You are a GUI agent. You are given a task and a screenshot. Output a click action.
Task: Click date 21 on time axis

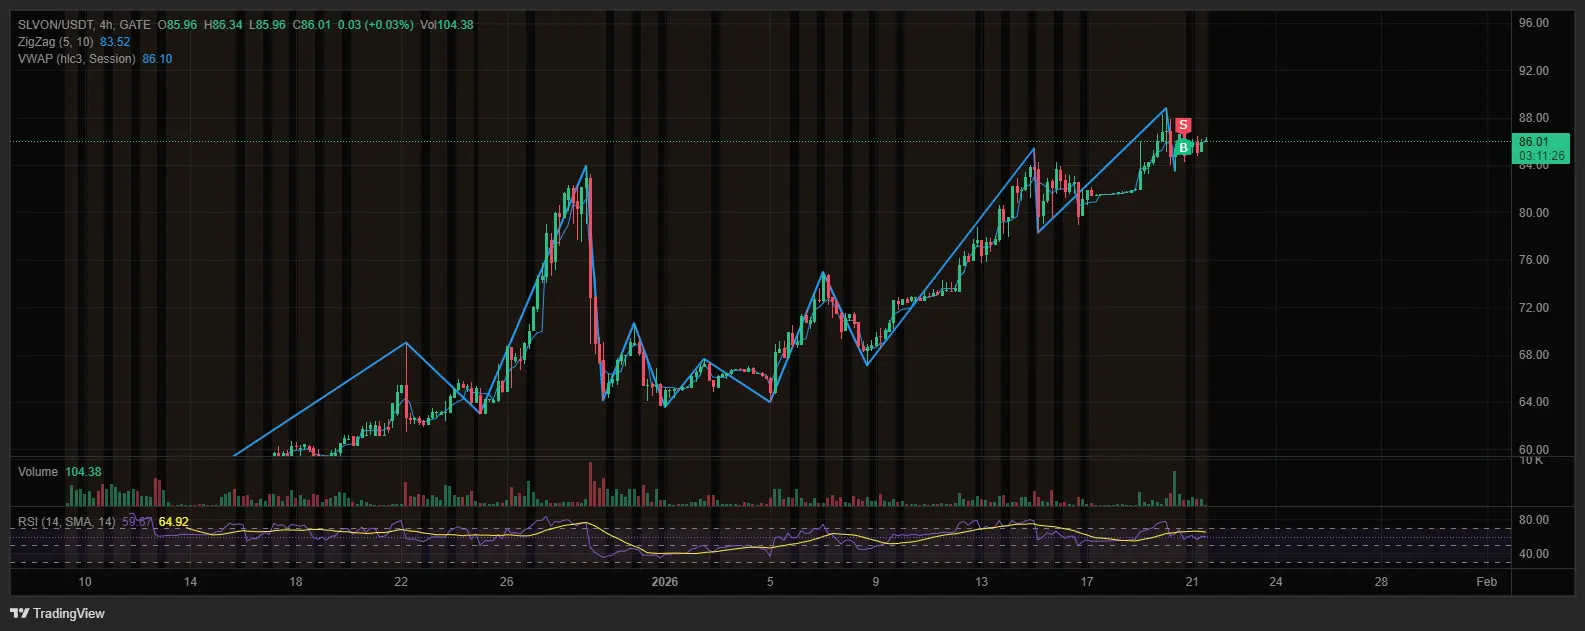tap(1191, 582)
